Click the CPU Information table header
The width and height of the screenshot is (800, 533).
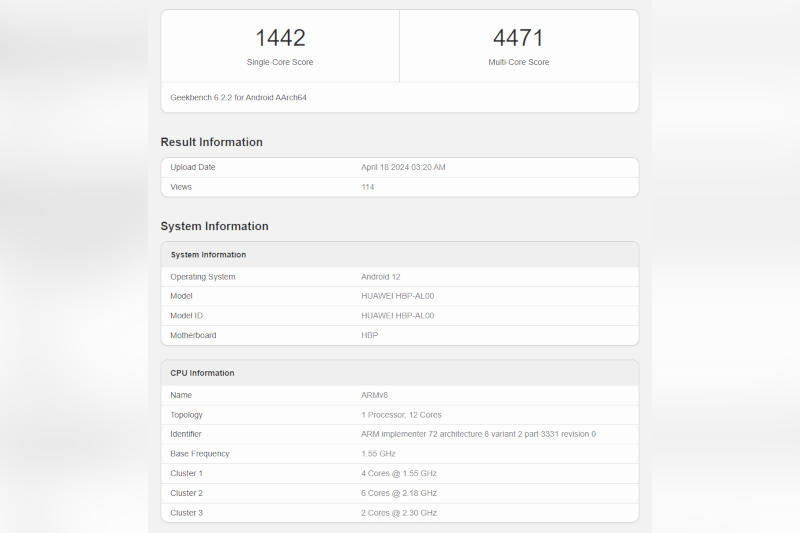(x=202, y=373)
